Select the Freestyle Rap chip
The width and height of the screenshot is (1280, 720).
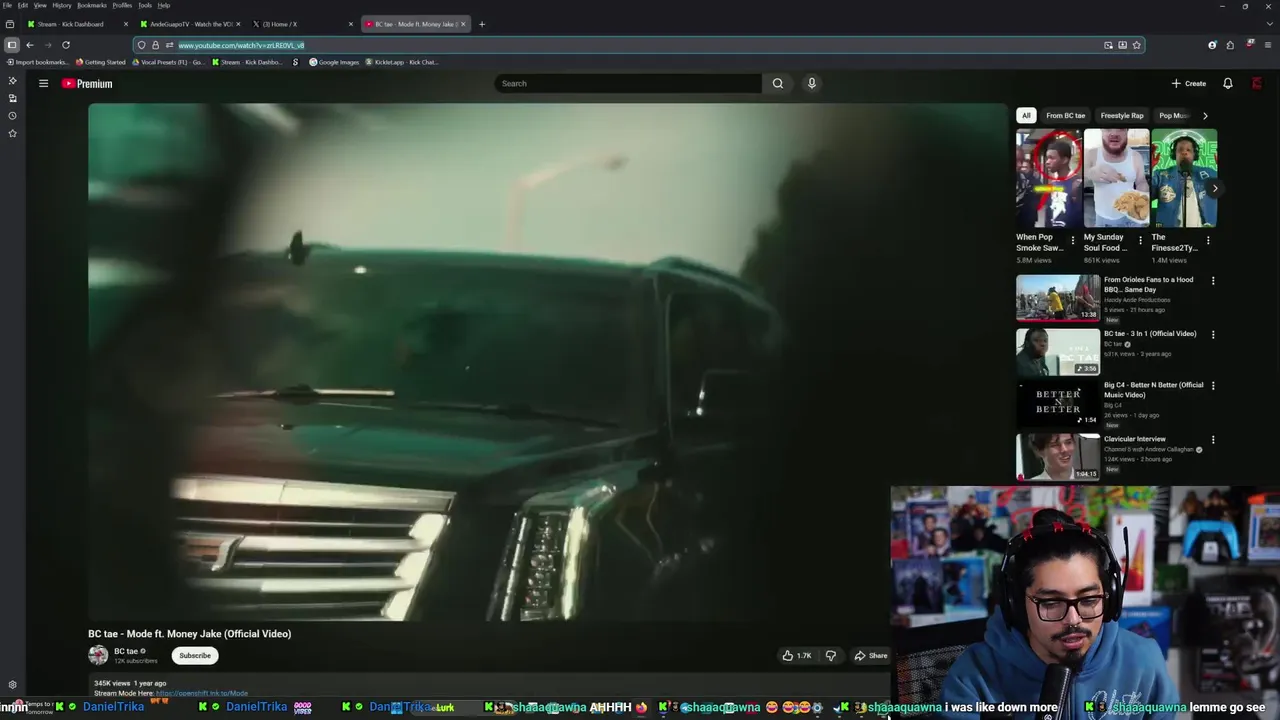click(1122, 115)
